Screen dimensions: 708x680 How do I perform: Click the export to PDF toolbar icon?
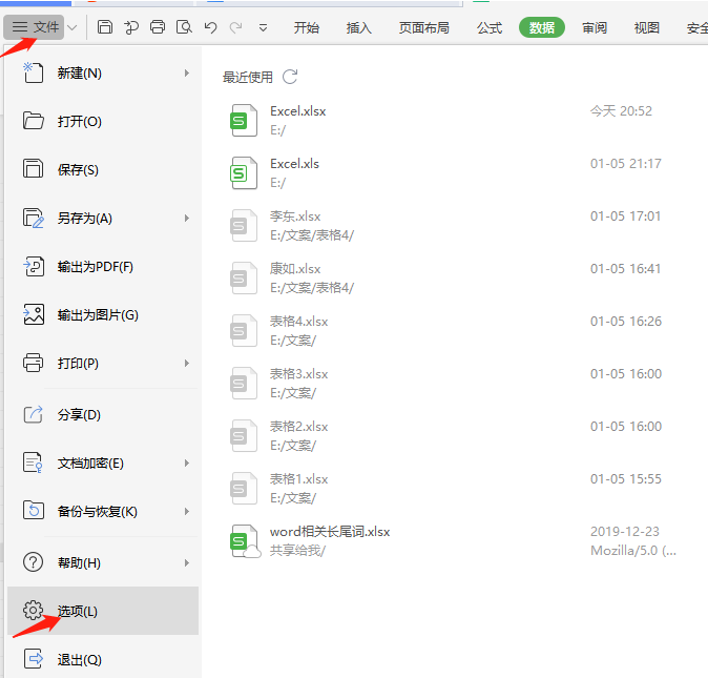[x=131, y=28]
